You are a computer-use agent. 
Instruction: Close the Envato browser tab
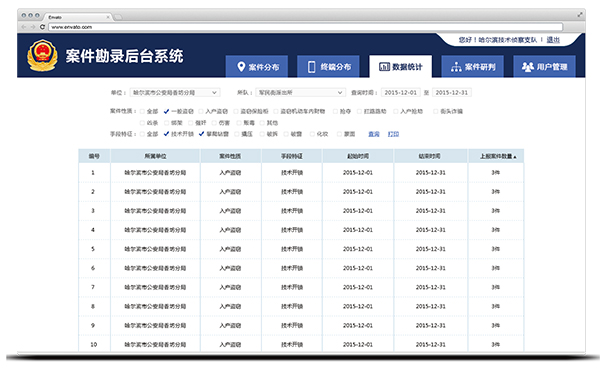(x=108, y=17)
